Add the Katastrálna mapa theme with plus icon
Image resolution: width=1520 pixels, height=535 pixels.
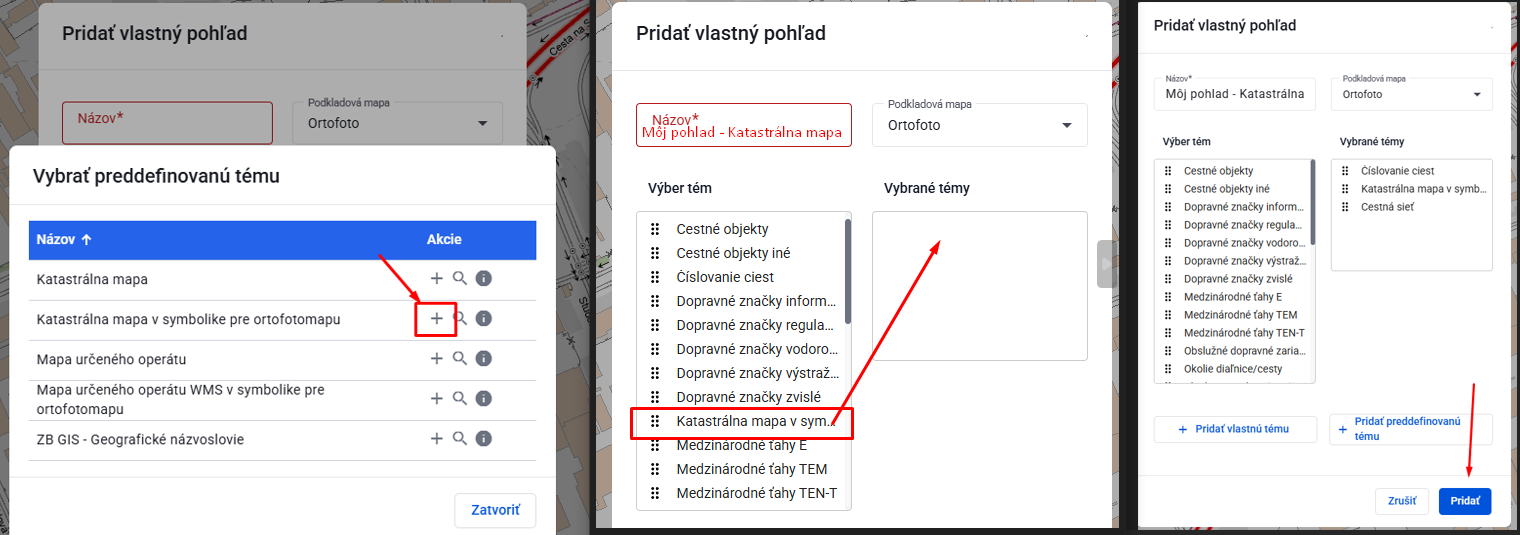(436, 279)
